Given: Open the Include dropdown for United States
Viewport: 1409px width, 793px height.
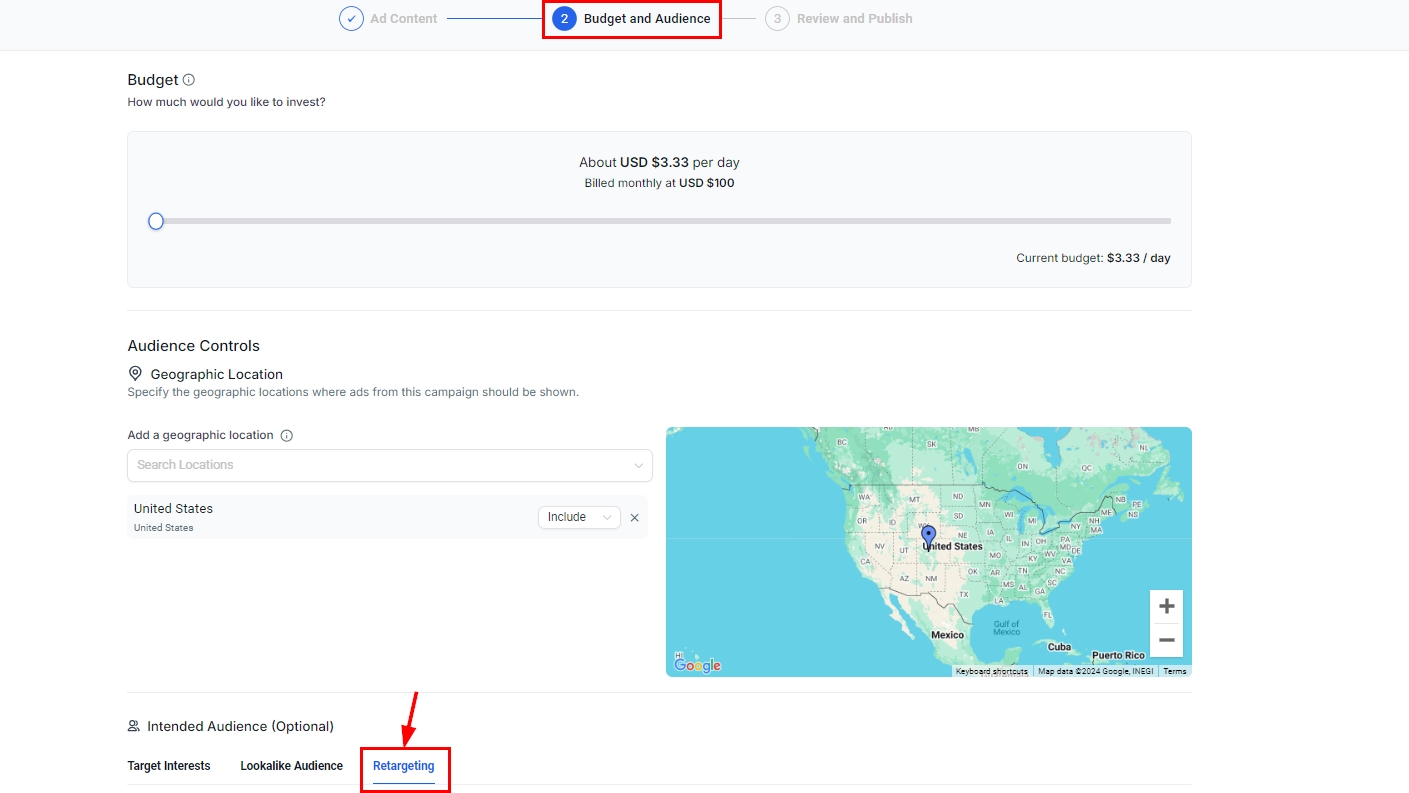Looking at the screenshot, I should pos(579,517).
